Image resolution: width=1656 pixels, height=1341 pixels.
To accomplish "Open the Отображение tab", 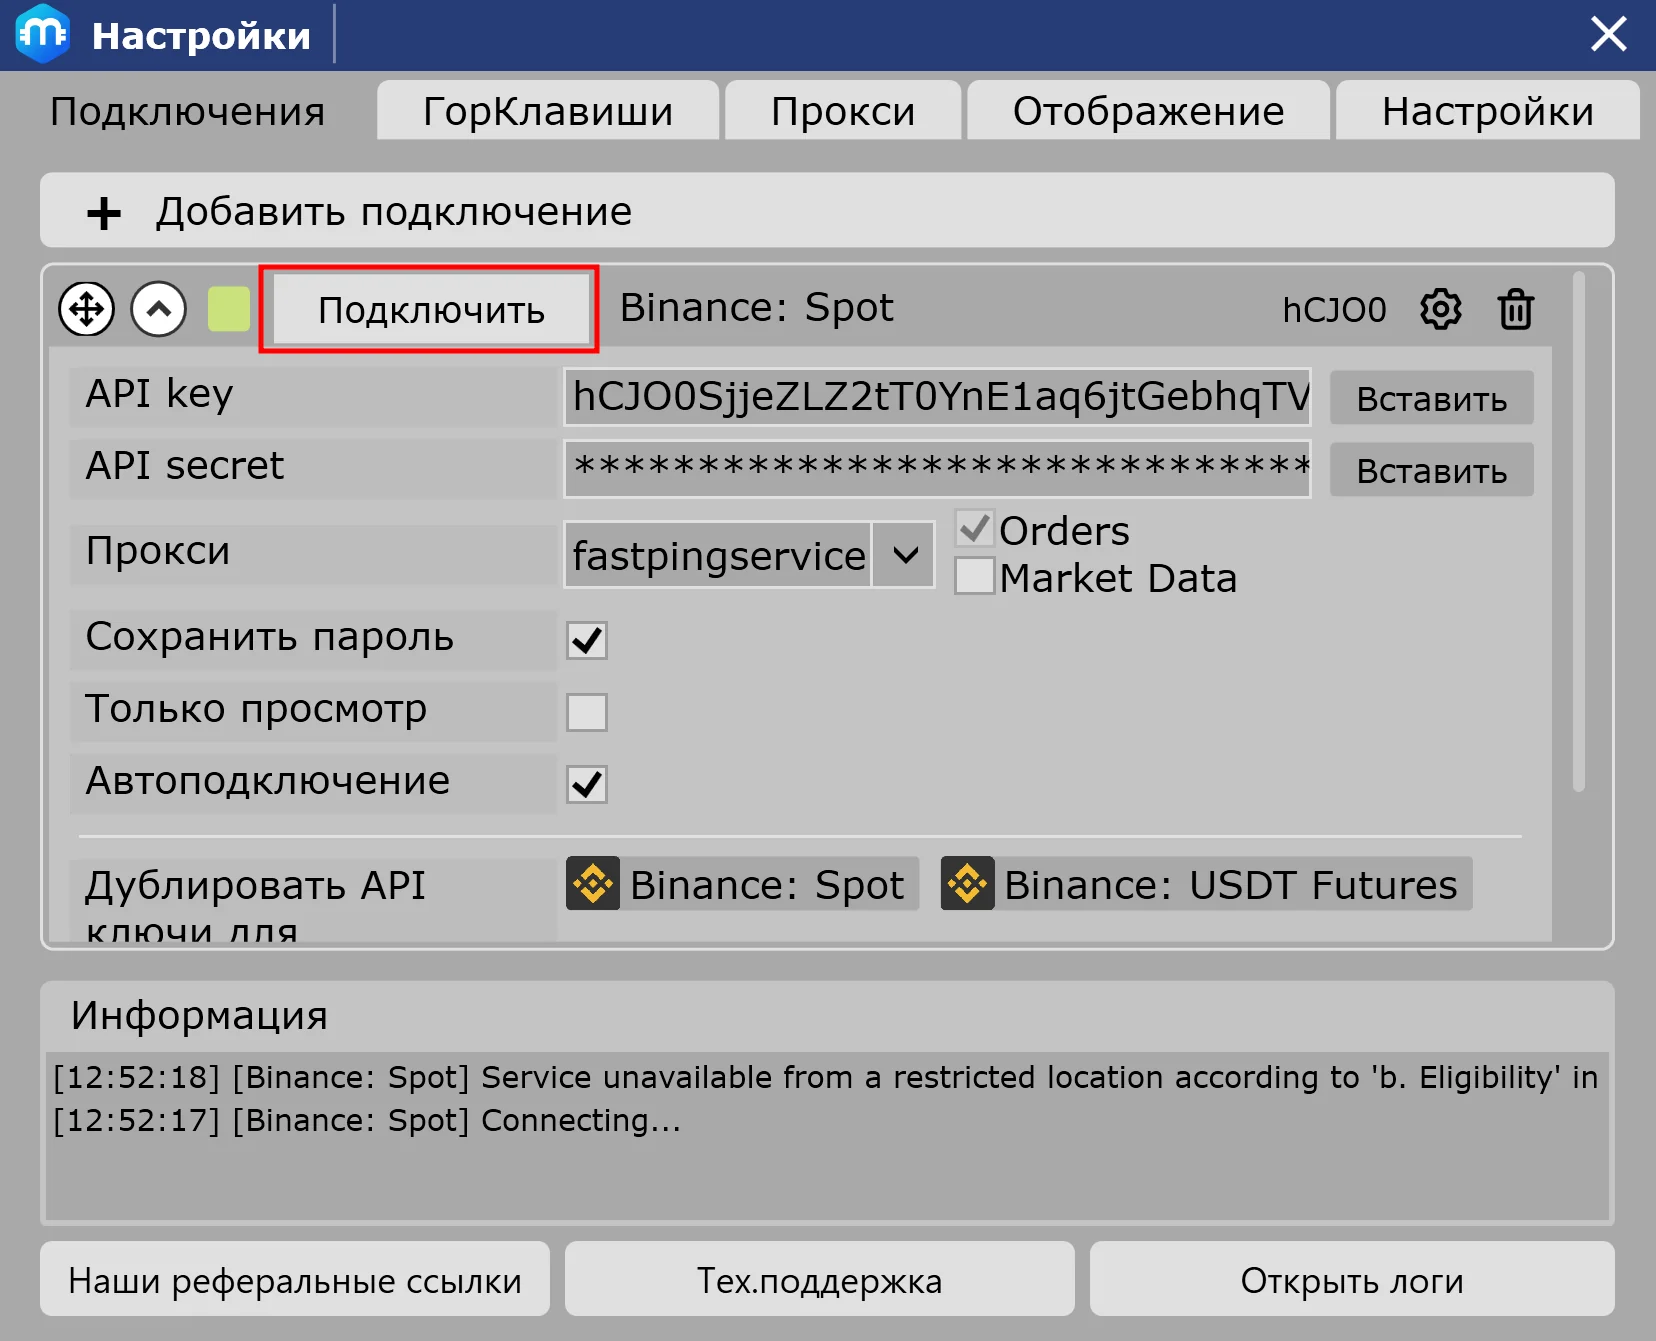I will point(1148,111).
